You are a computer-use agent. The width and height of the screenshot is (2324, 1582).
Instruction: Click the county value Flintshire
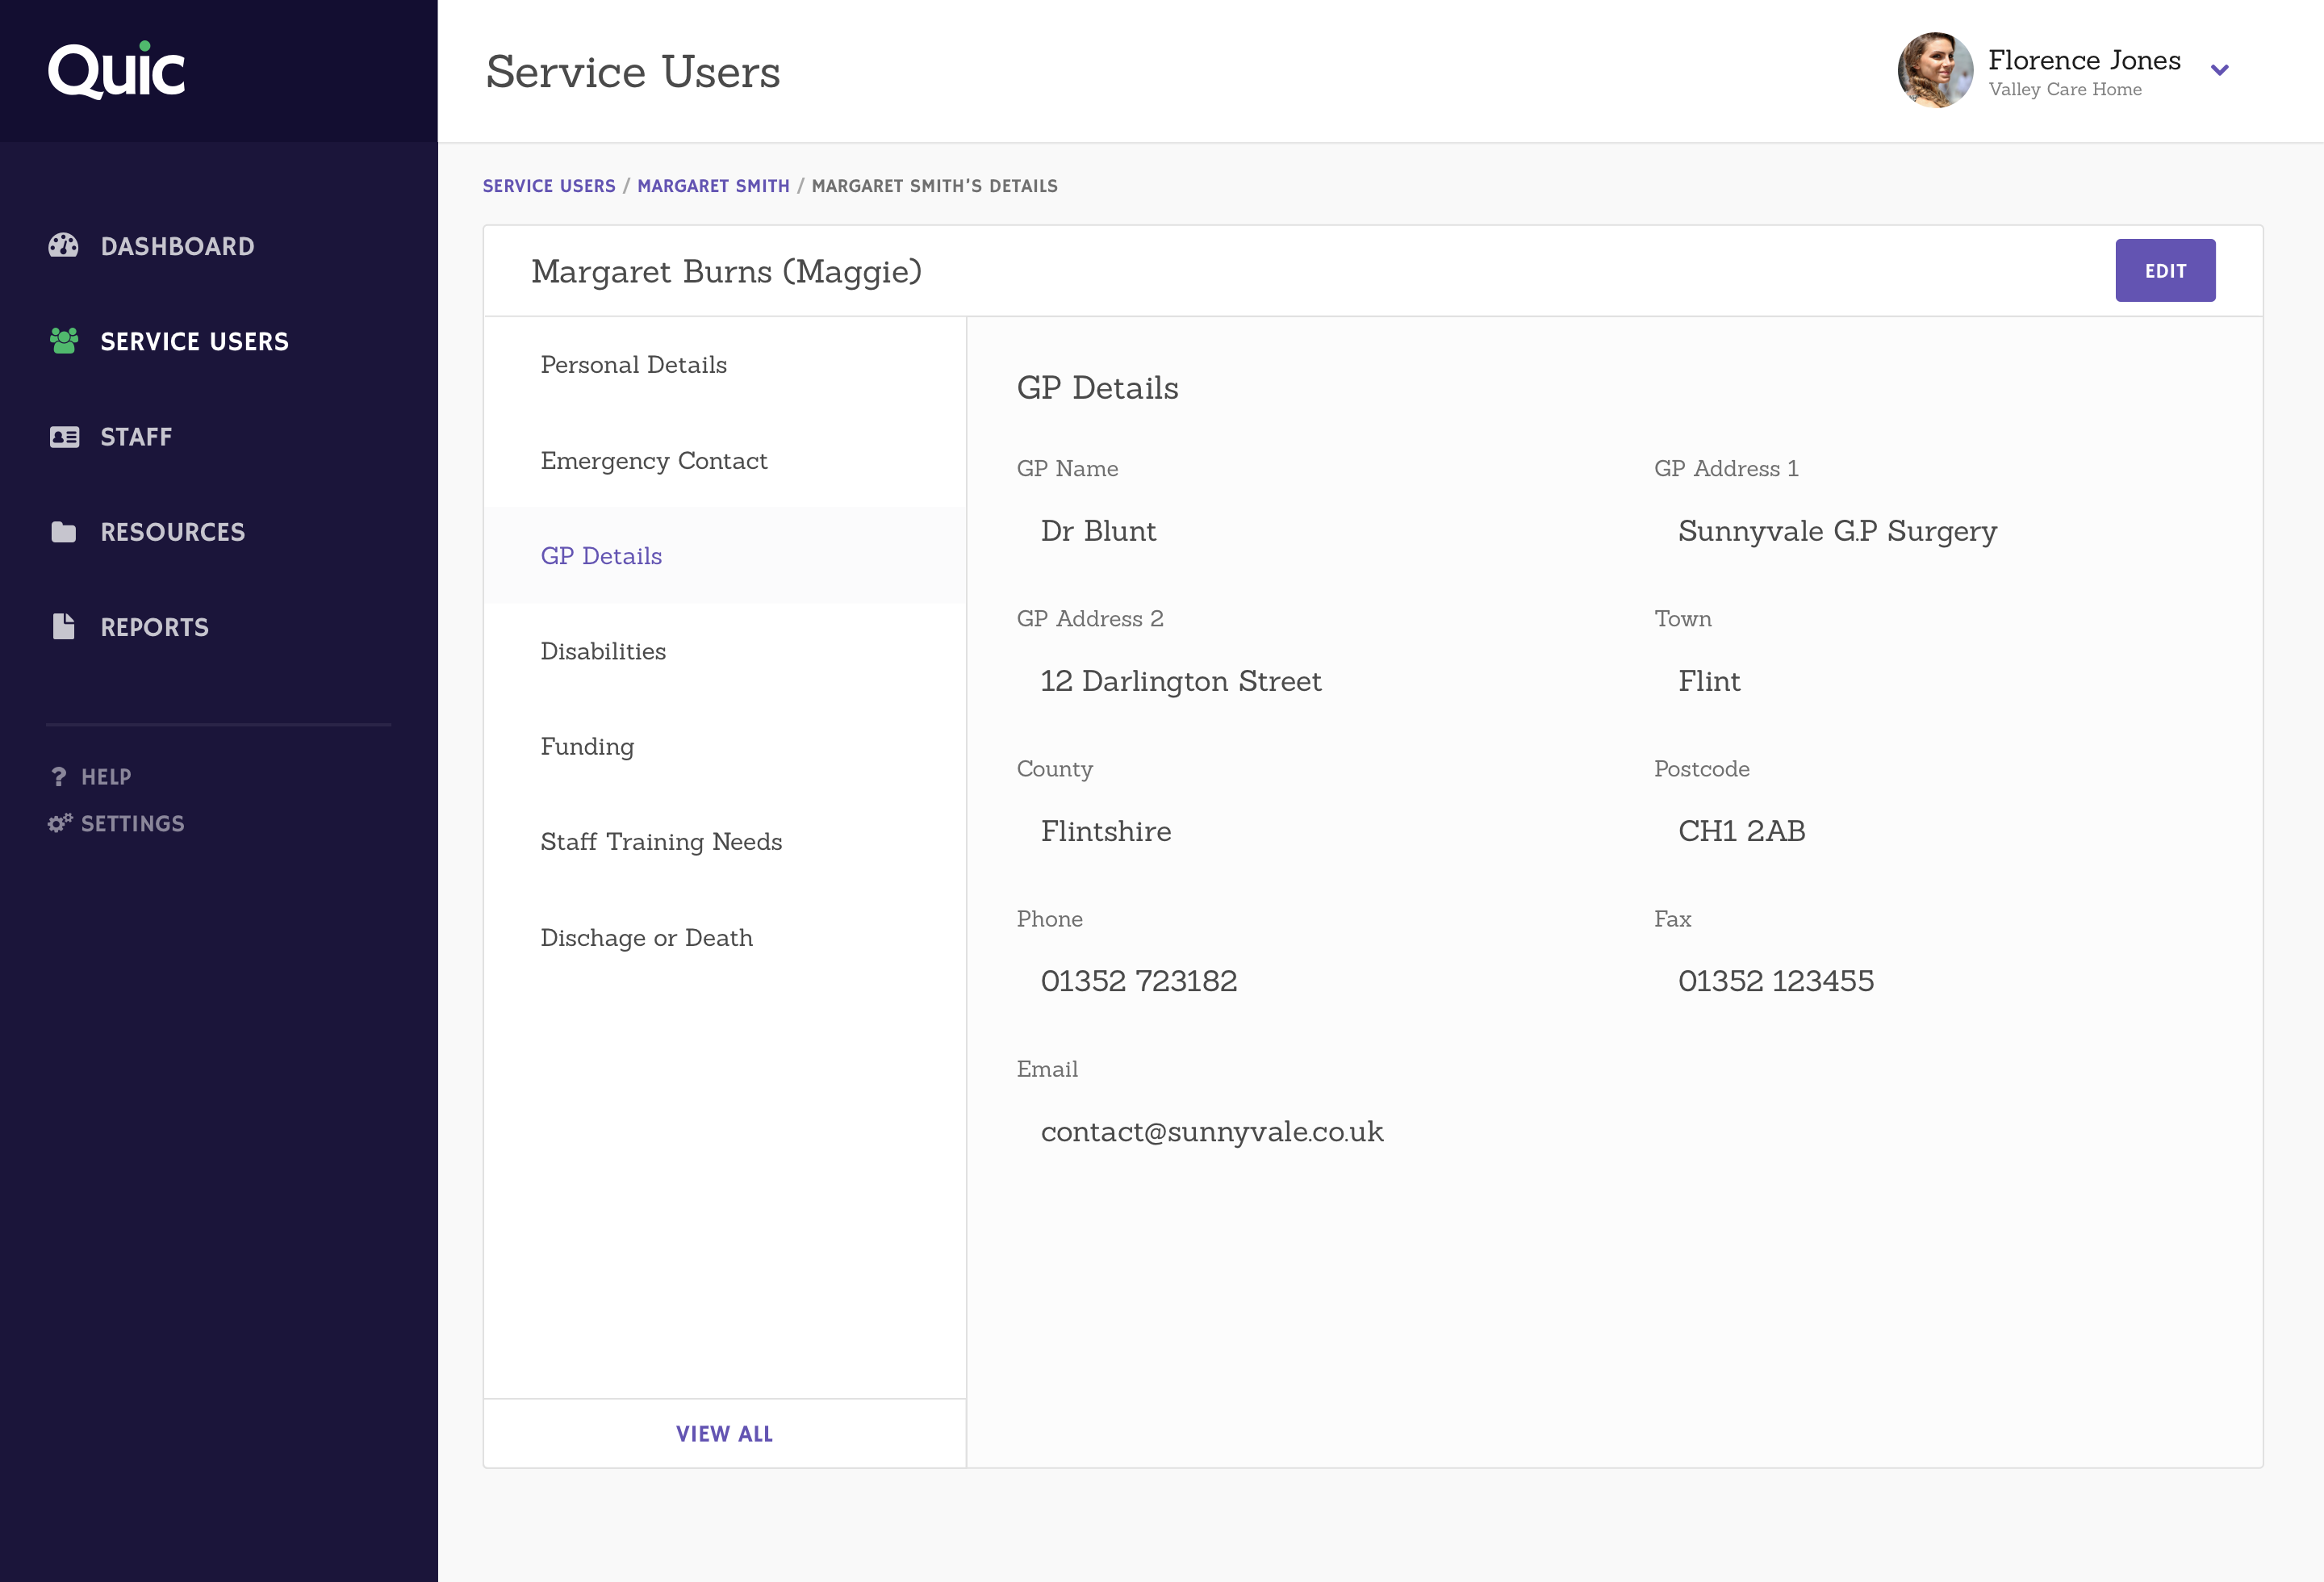point(1106,831)
